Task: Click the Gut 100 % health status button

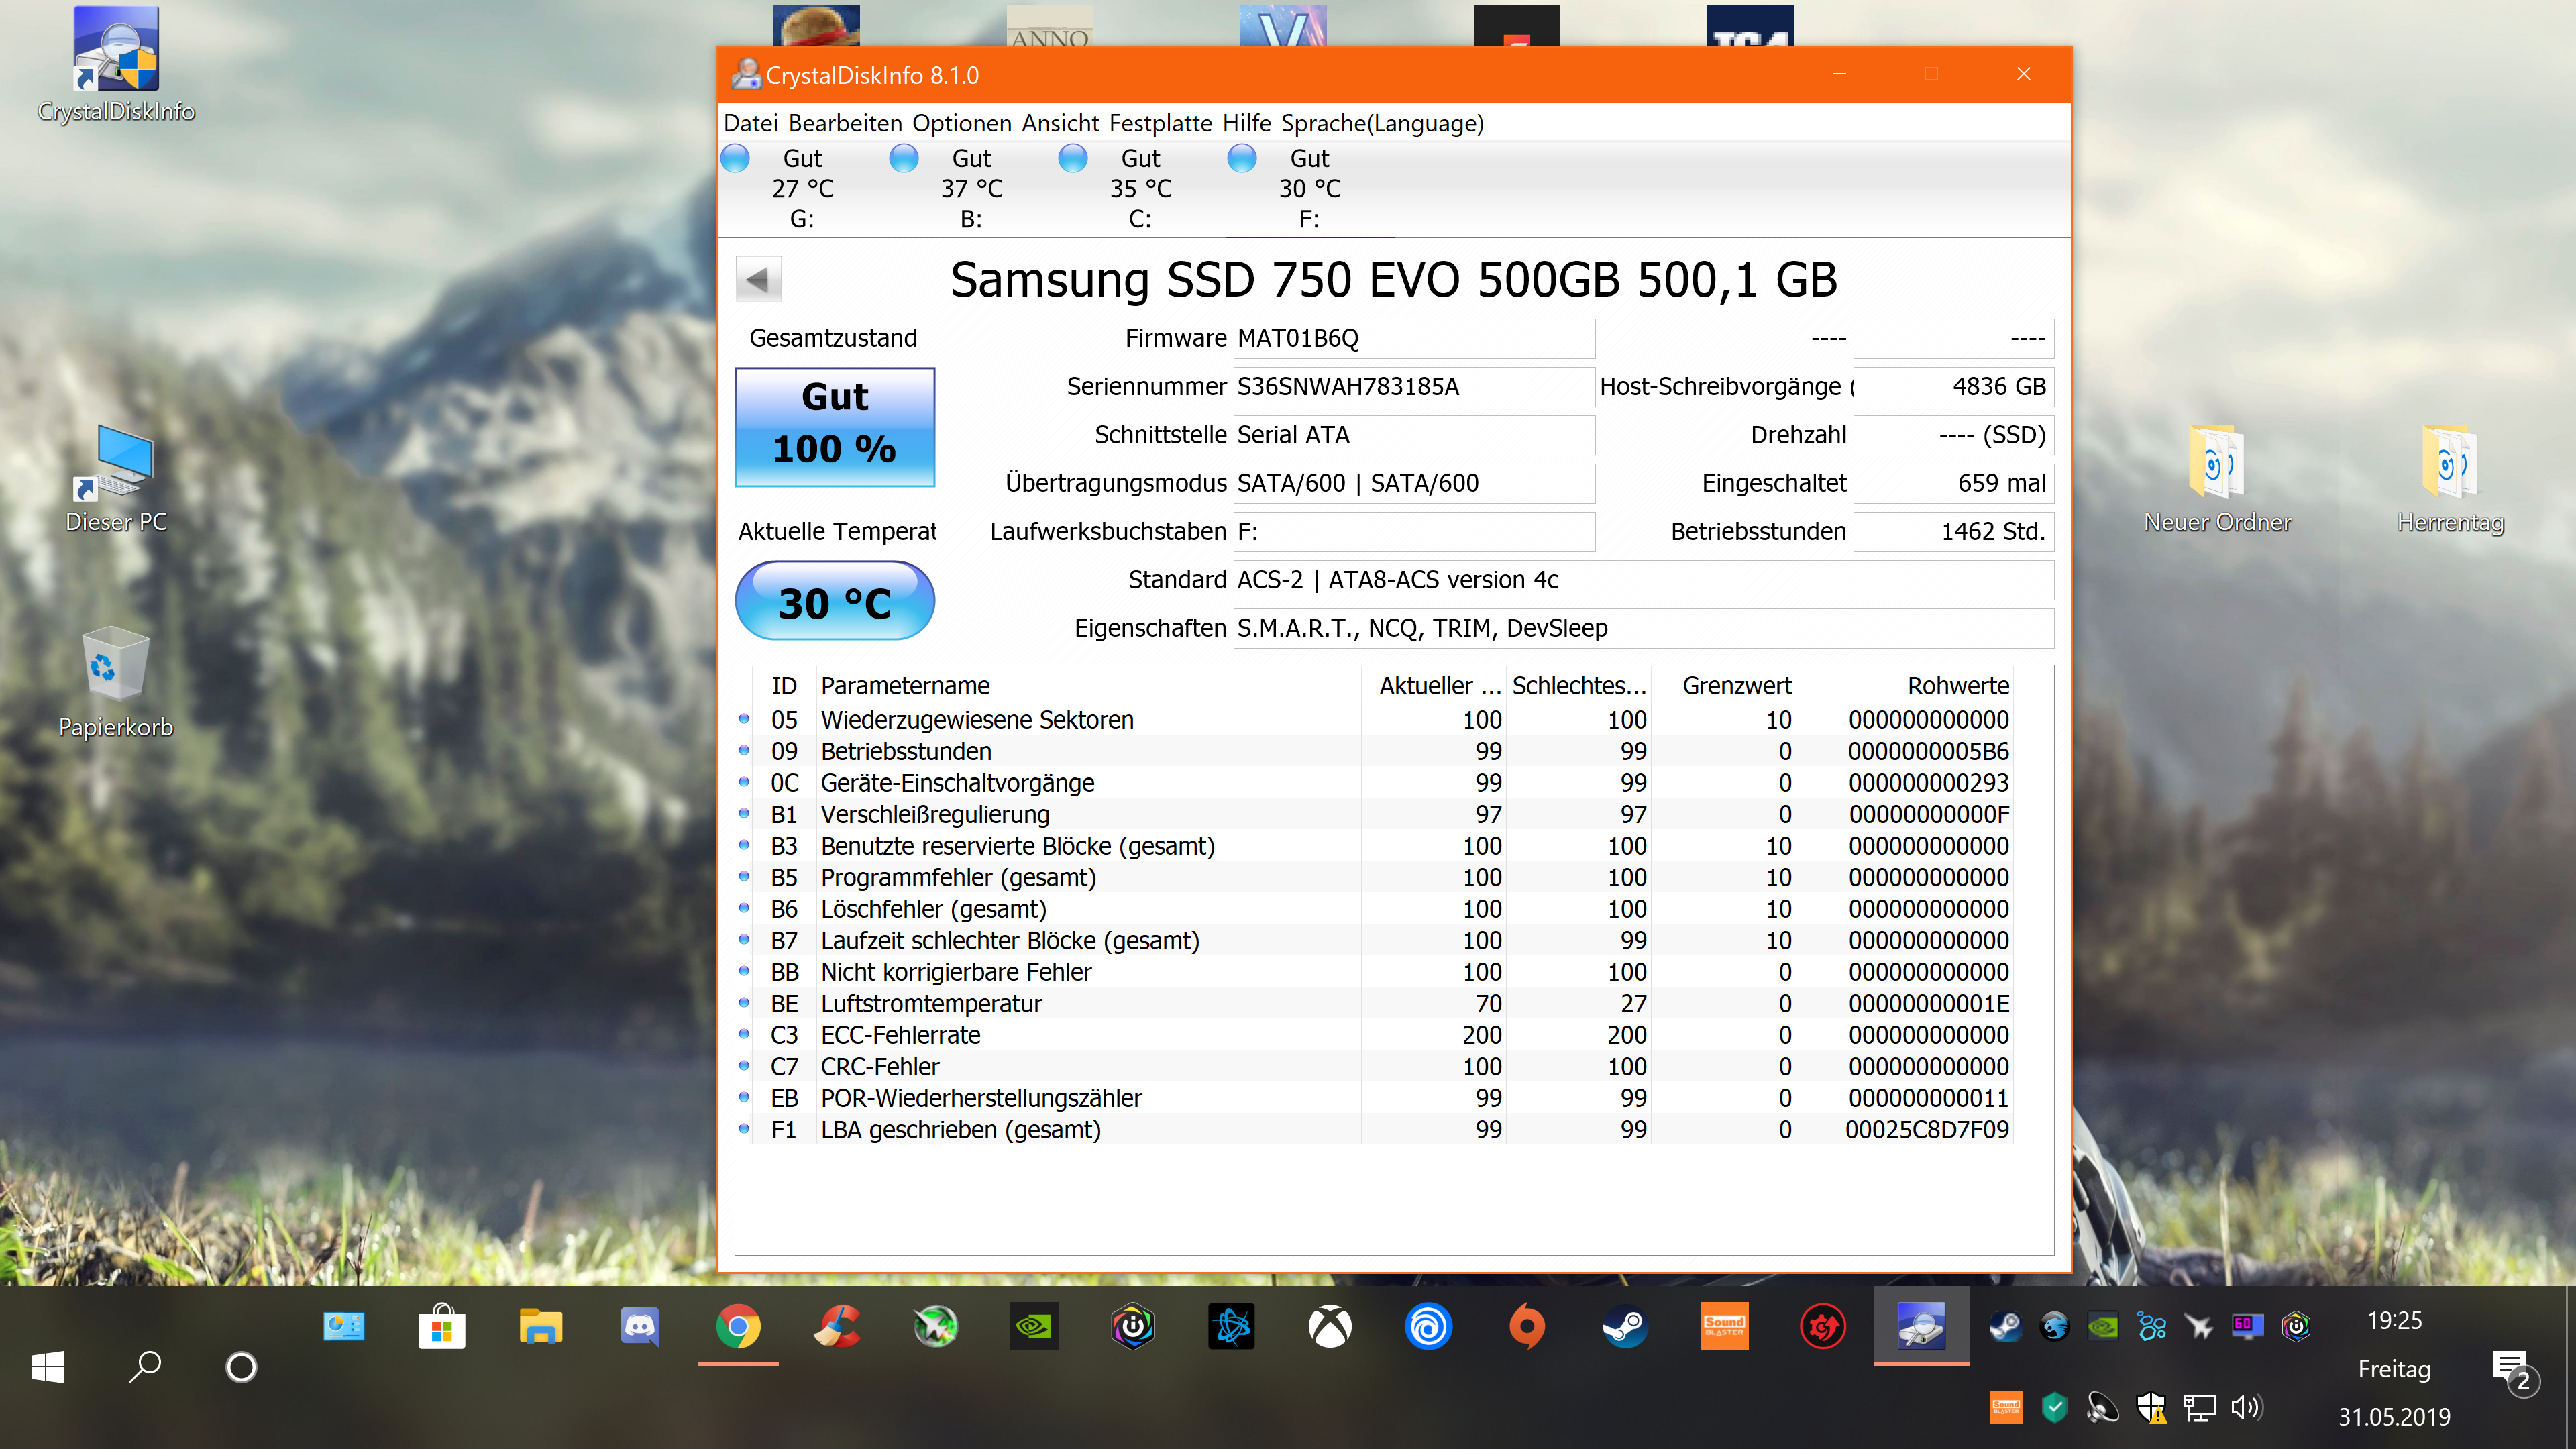Action: point(835,426)
